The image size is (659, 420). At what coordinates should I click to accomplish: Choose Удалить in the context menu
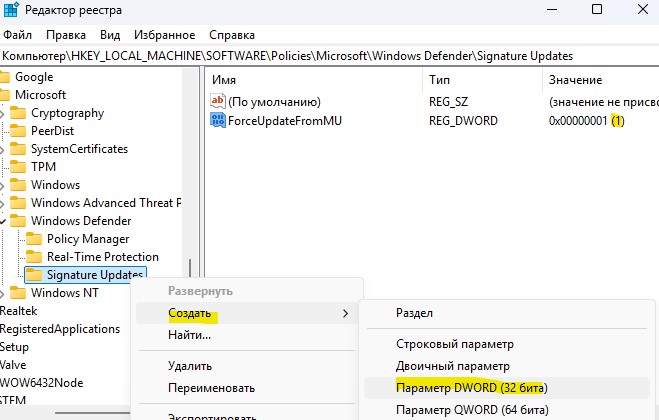pos(247,366)
